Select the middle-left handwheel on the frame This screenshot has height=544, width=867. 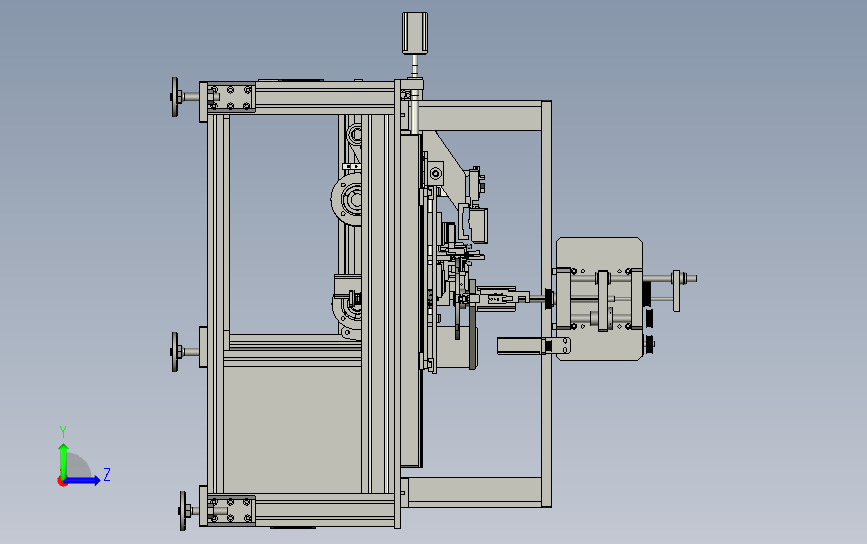[x=175, y=352]
